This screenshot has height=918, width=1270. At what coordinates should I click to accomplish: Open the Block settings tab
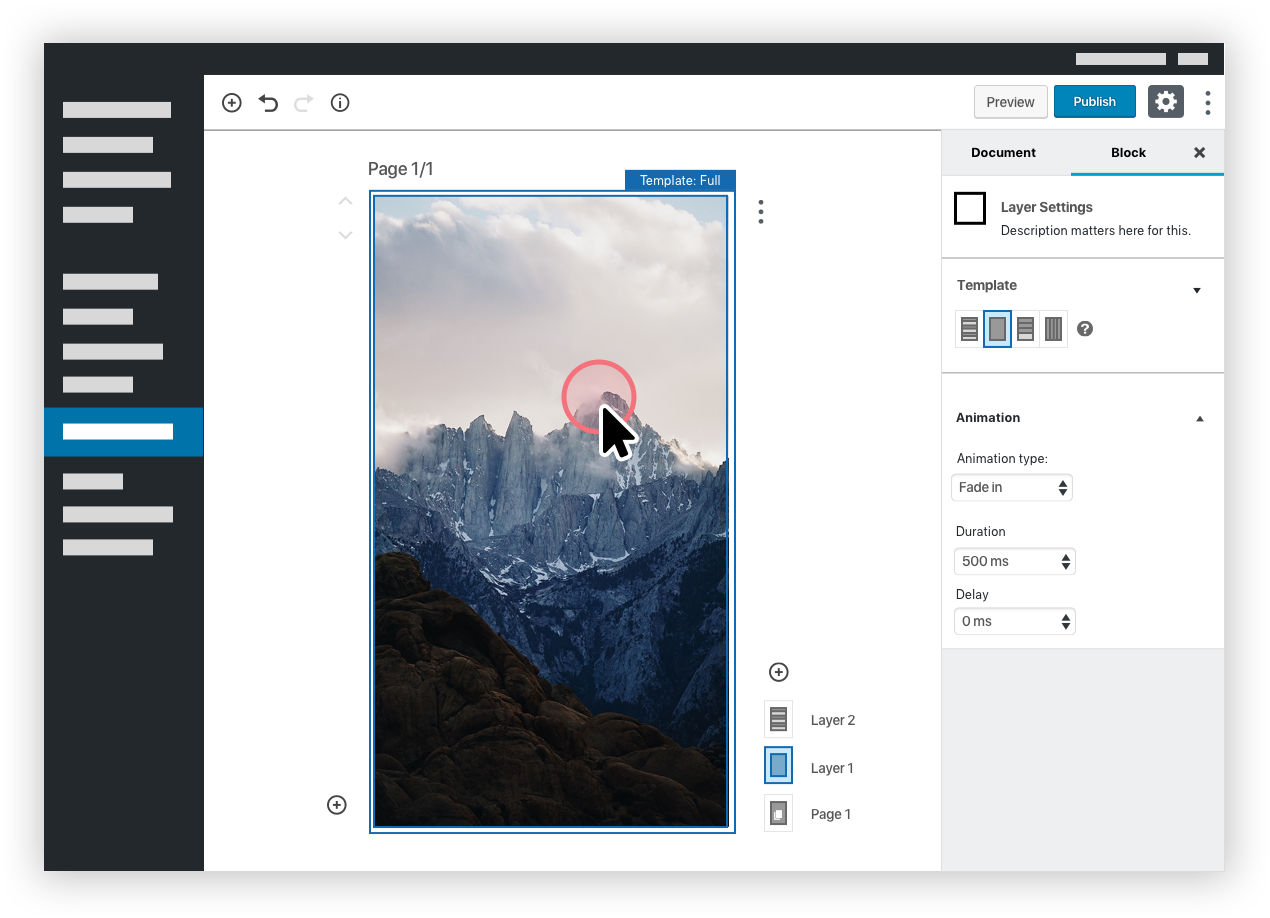(1128, 152)
